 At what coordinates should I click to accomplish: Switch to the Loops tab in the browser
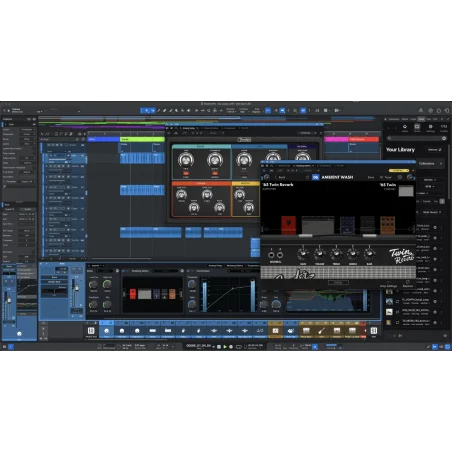(x=413, y=119)
